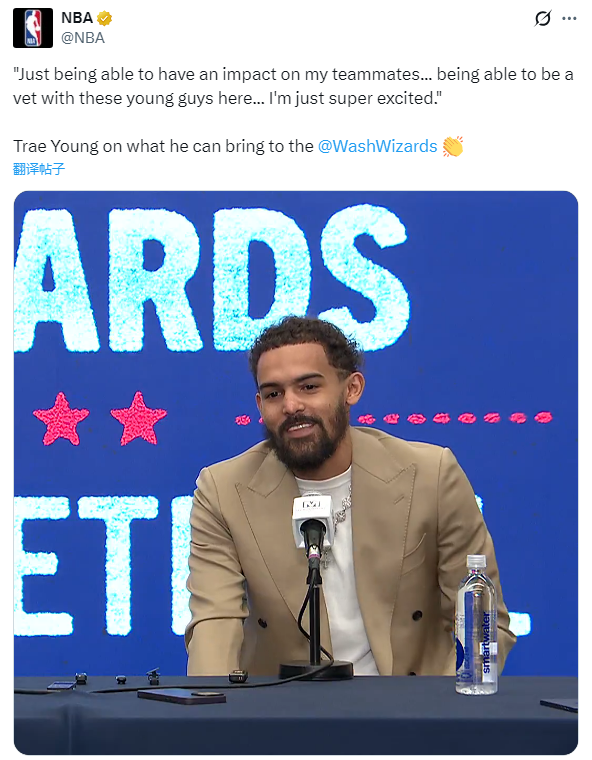Screen dimensions: 592x760
Task: Open the Trae Young press conference video
Action: tap(296, 473)
